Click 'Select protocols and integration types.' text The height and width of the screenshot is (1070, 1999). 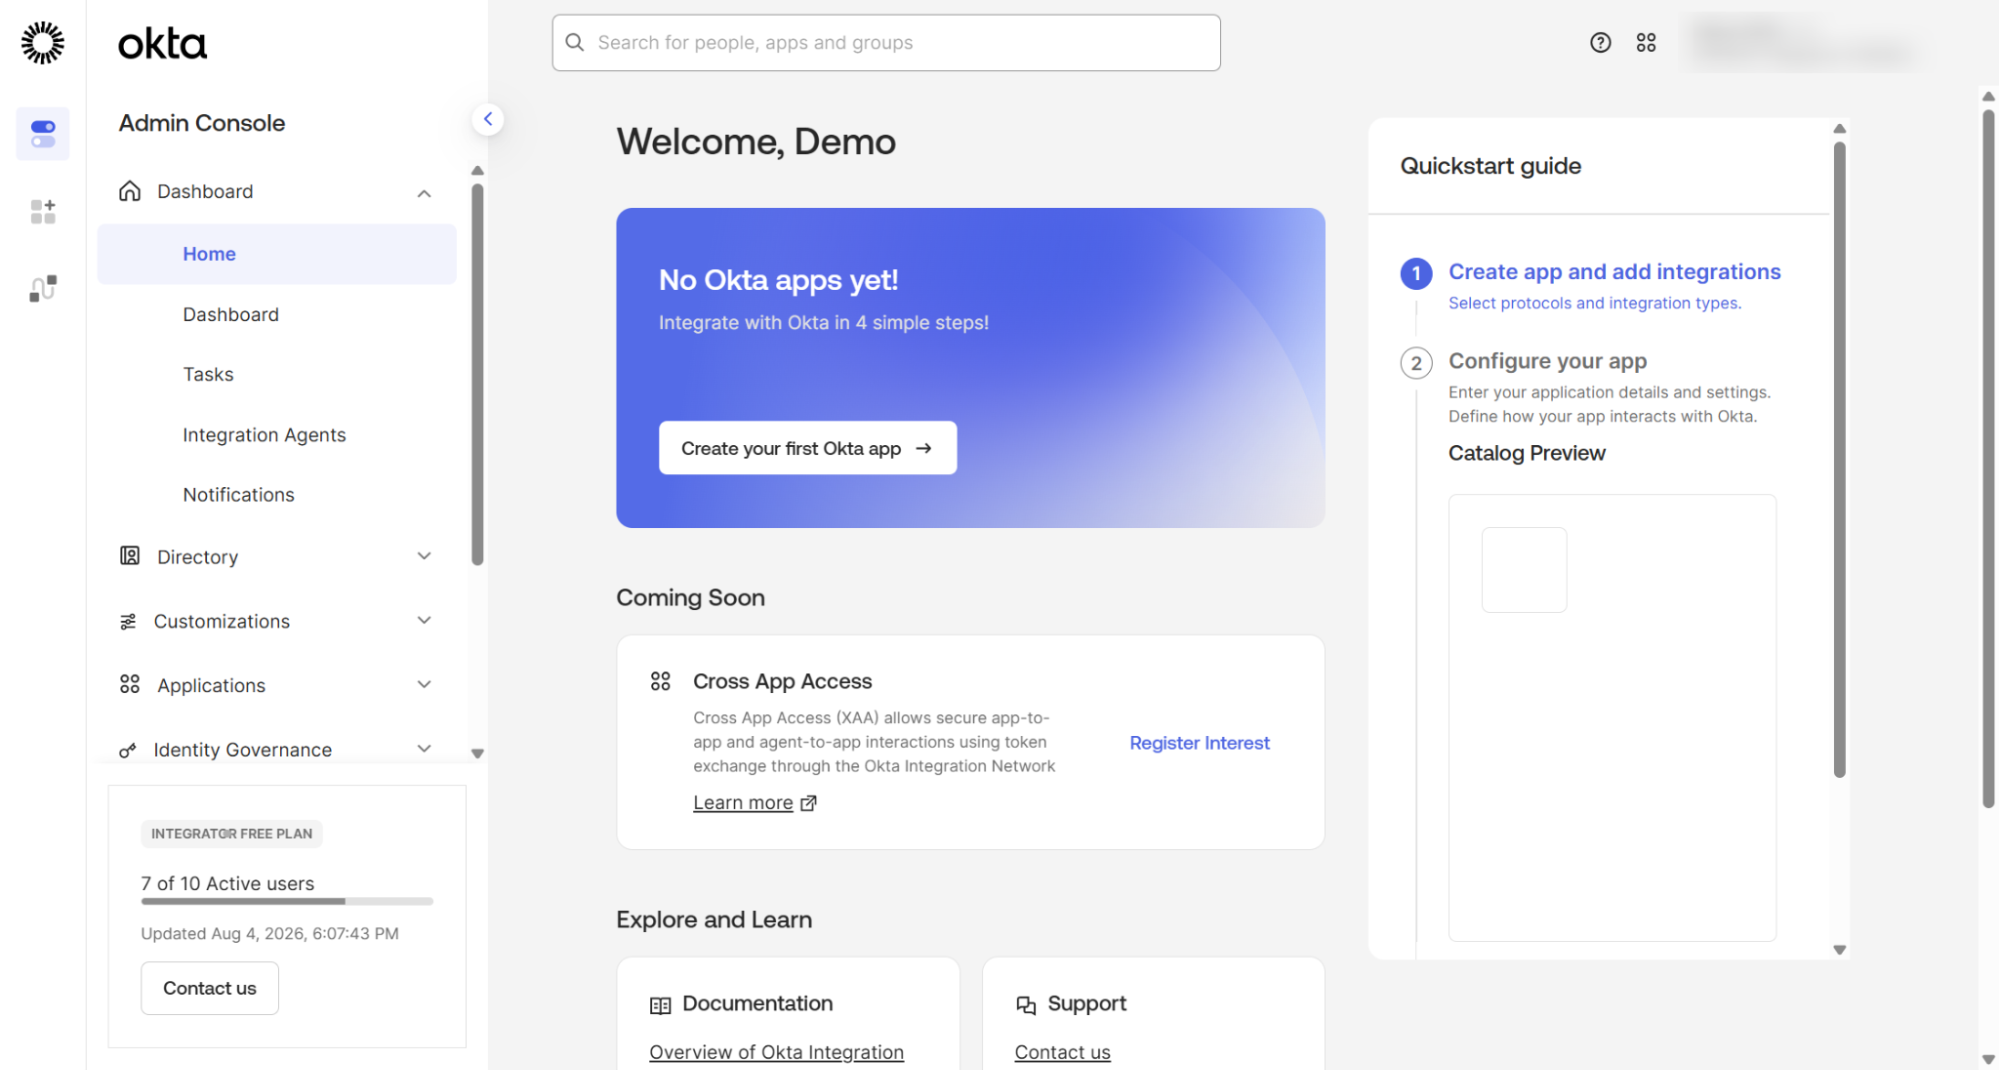click(x=1594, y=303)
